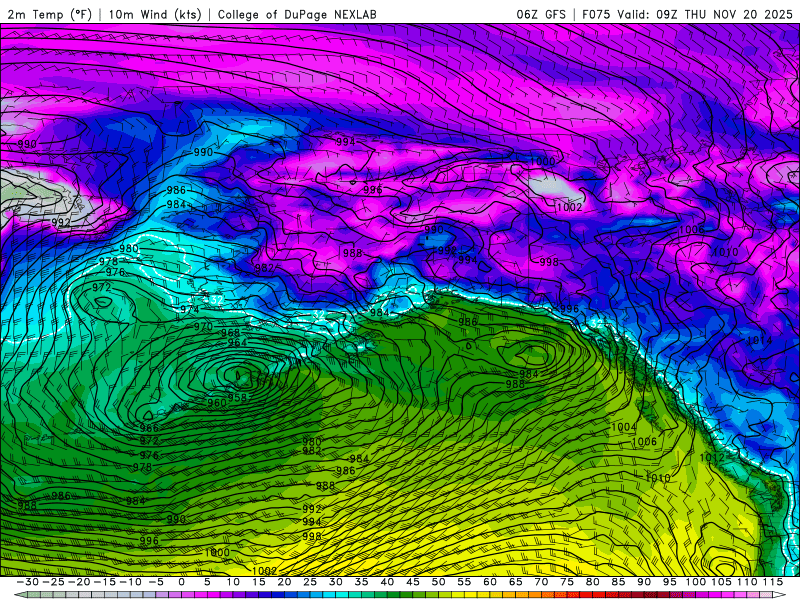
Task: Click the 25 value on temperature scale
Action: [310, 582]
